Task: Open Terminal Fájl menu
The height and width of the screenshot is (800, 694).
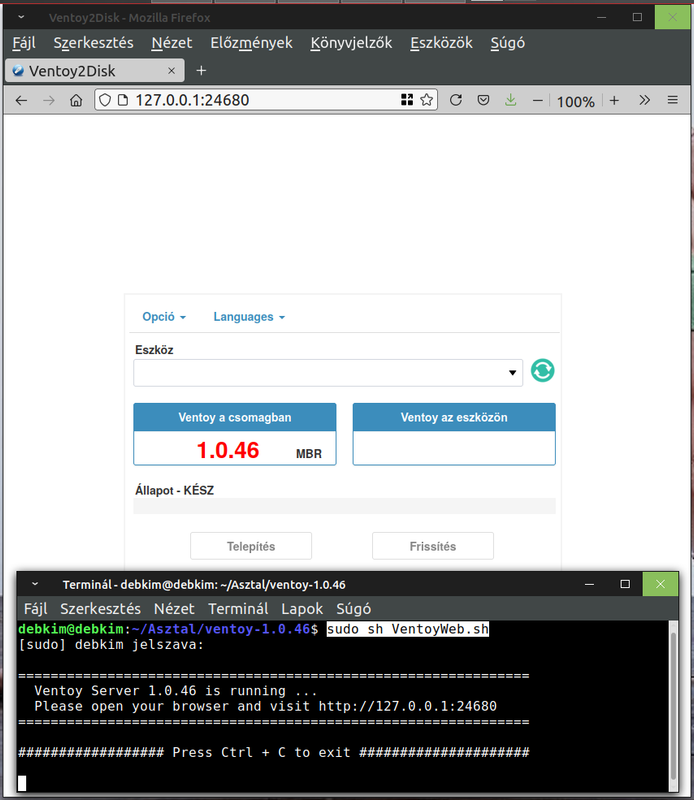Action: pyautogui.click(x=36, y=609)
